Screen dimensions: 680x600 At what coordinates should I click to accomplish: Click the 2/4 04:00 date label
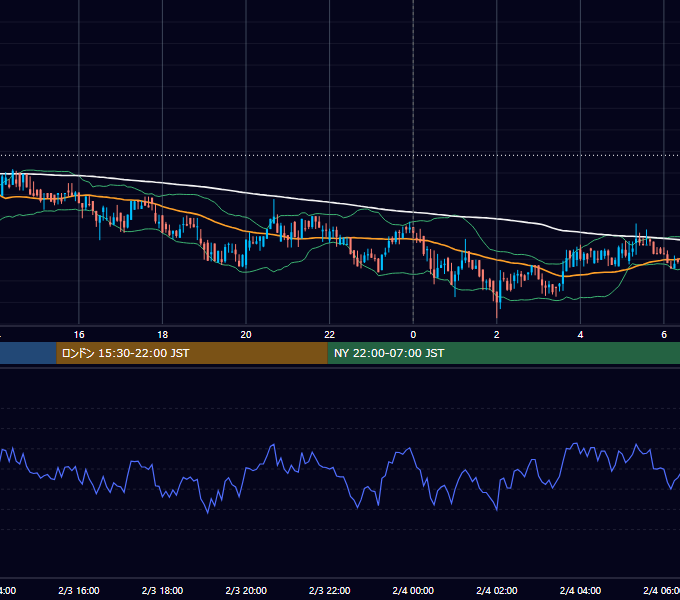pos(580,591)
